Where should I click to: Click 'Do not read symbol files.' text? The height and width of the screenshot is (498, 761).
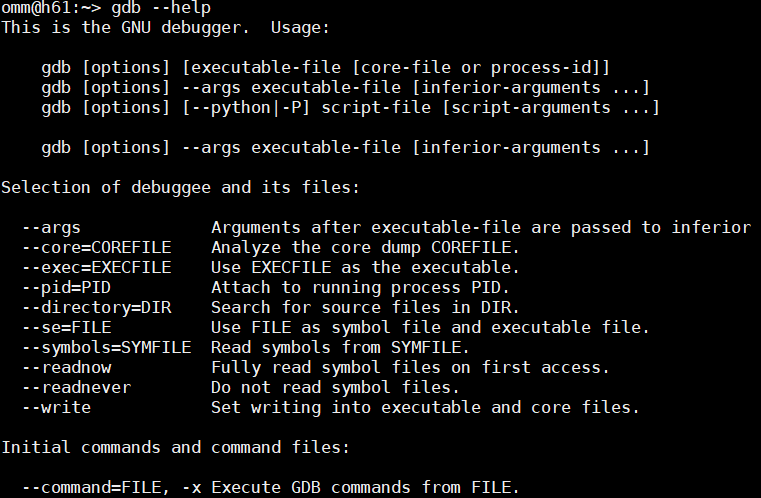[334, 387]
